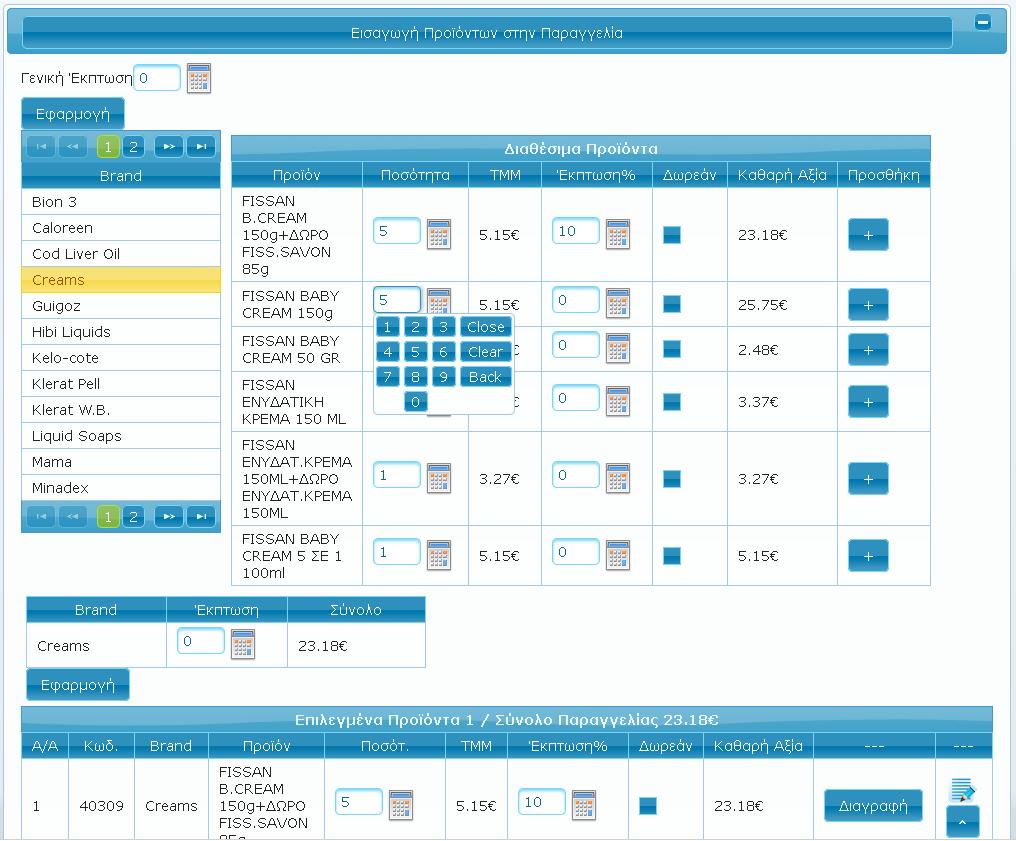Image resolution: width=1016 pixels, height=841 pixels.
Task: Toggle Δωρεάν for FISSAN BABY CREAM 50 GR
Action: coord(672,349)
